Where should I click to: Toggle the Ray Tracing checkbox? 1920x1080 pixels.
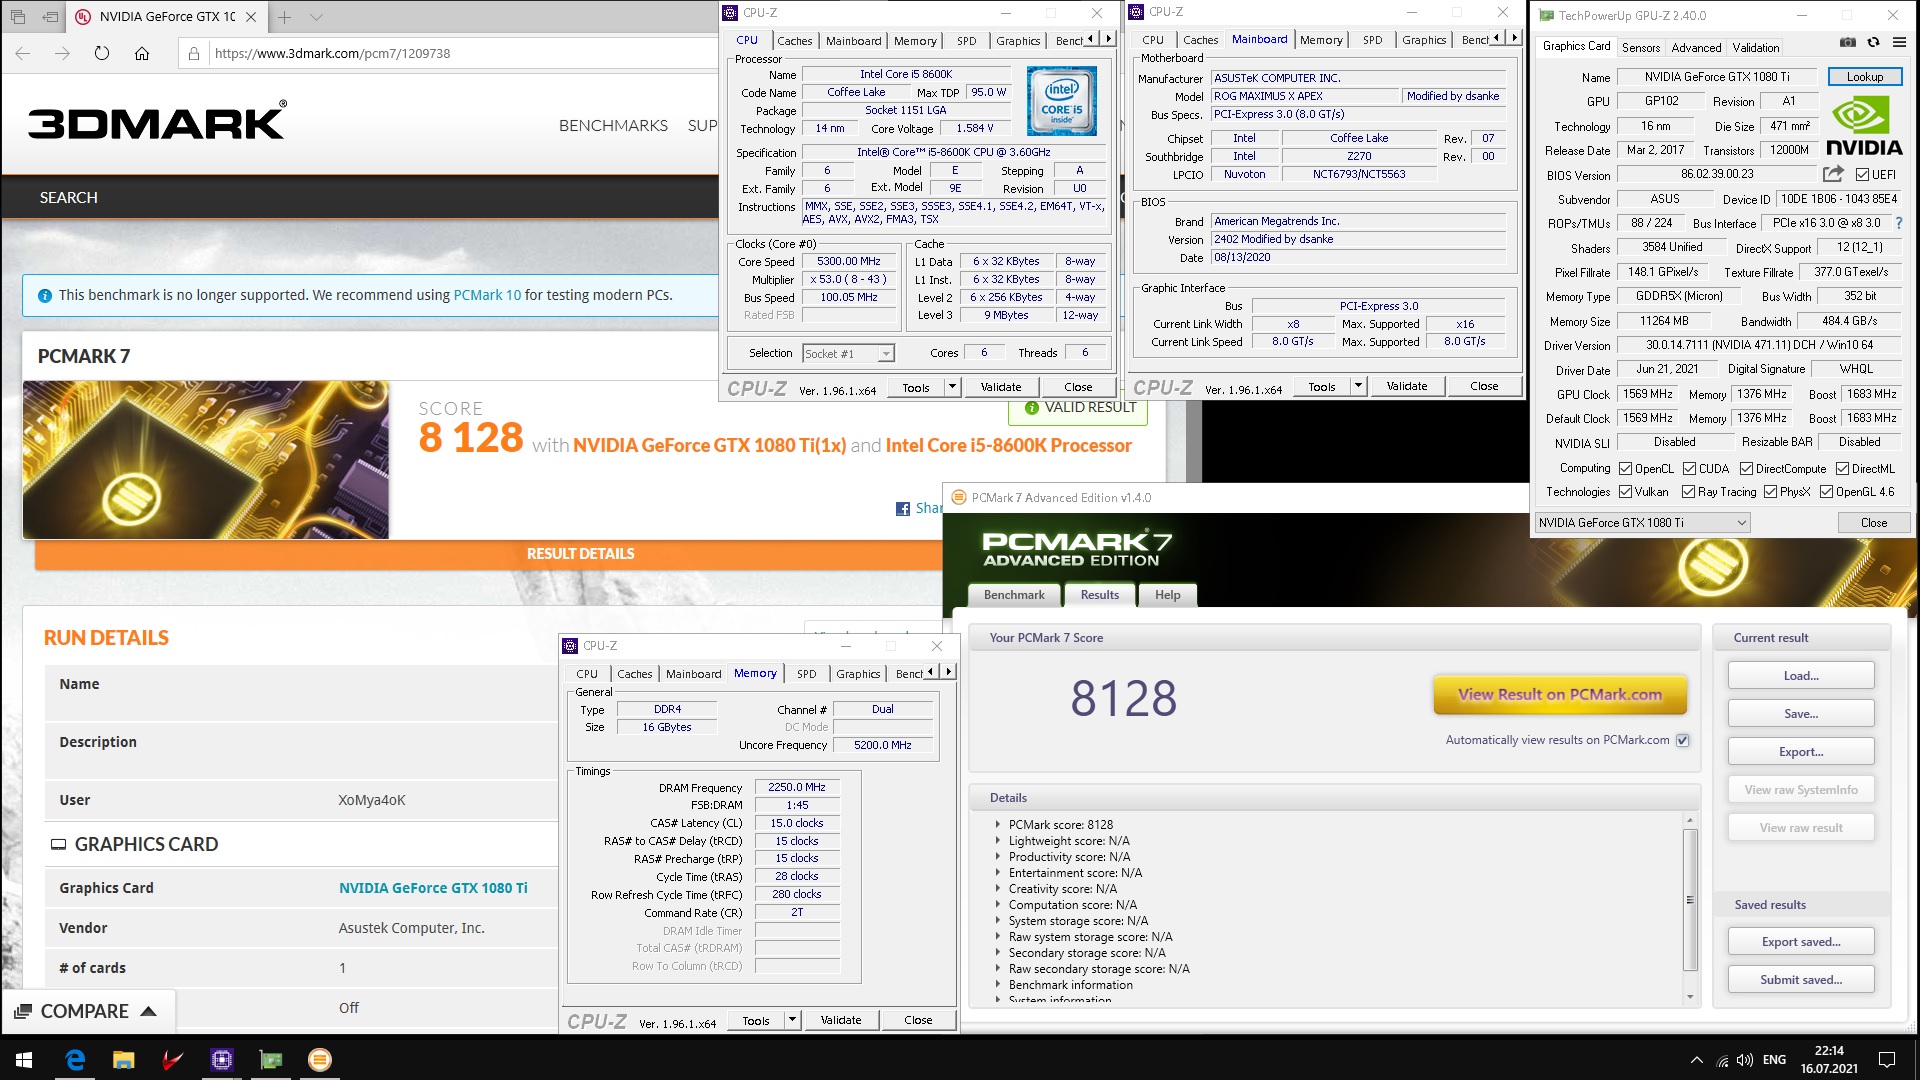click(1688, 492)
